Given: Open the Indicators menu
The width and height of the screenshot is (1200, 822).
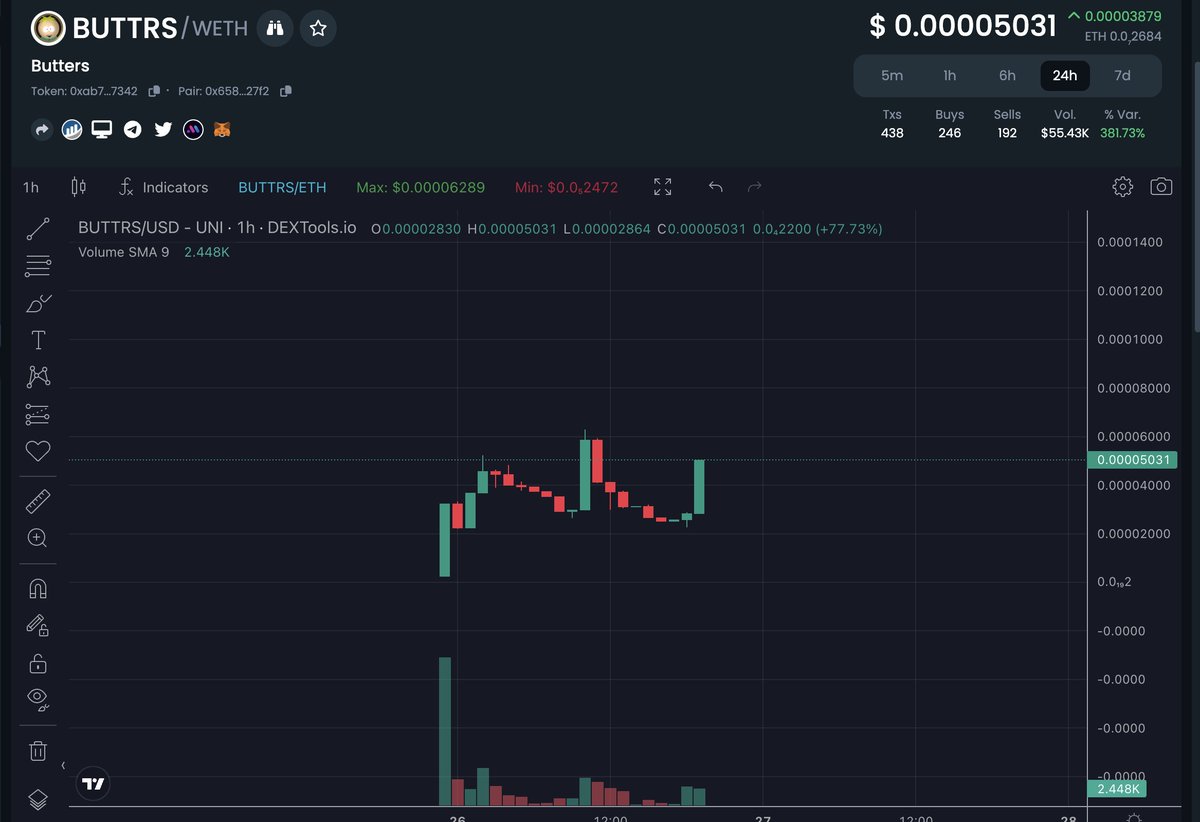Looking at the screenshot, I should 163,187.
